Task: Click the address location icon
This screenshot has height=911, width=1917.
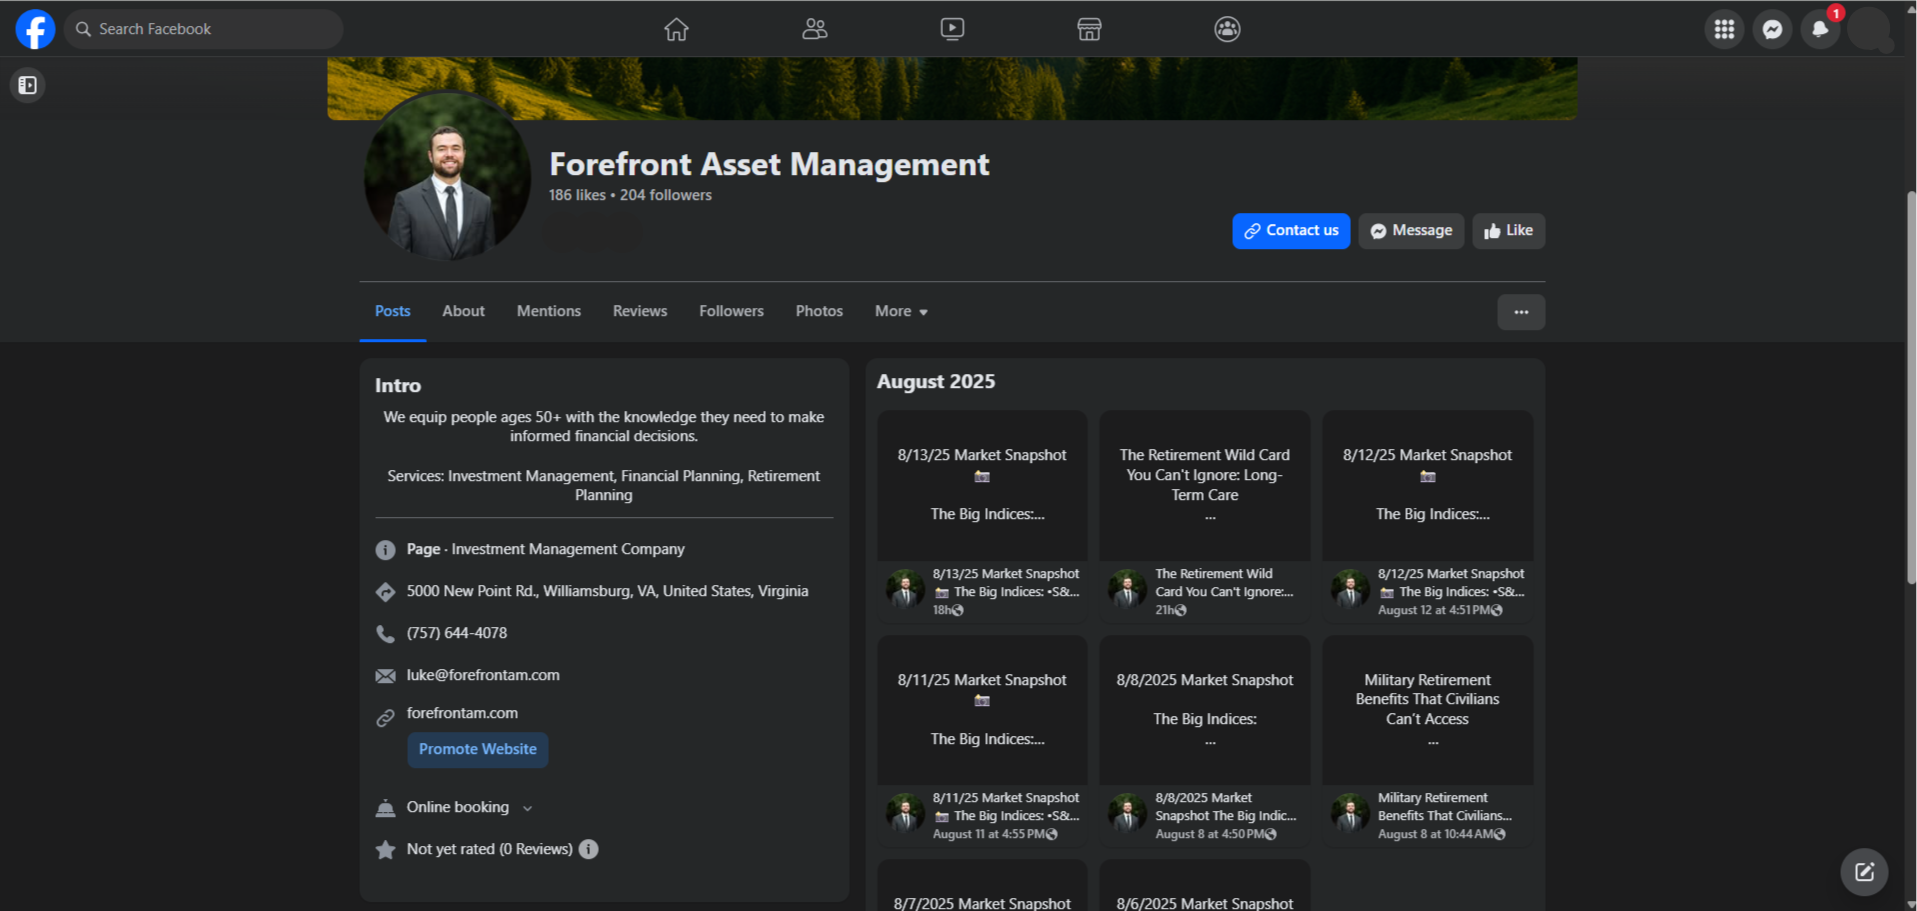Action: coord(385,592)
